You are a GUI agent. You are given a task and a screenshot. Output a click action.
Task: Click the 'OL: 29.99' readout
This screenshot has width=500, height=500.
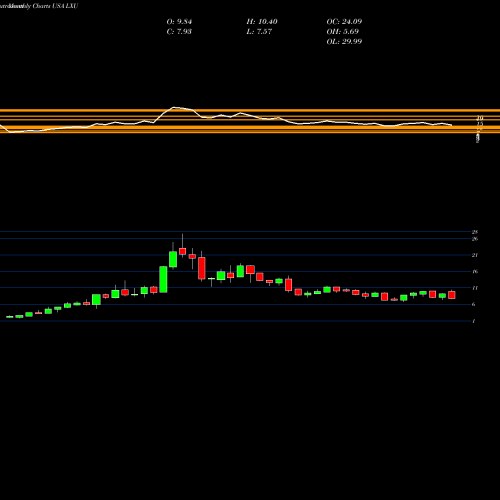coord(344,42)
